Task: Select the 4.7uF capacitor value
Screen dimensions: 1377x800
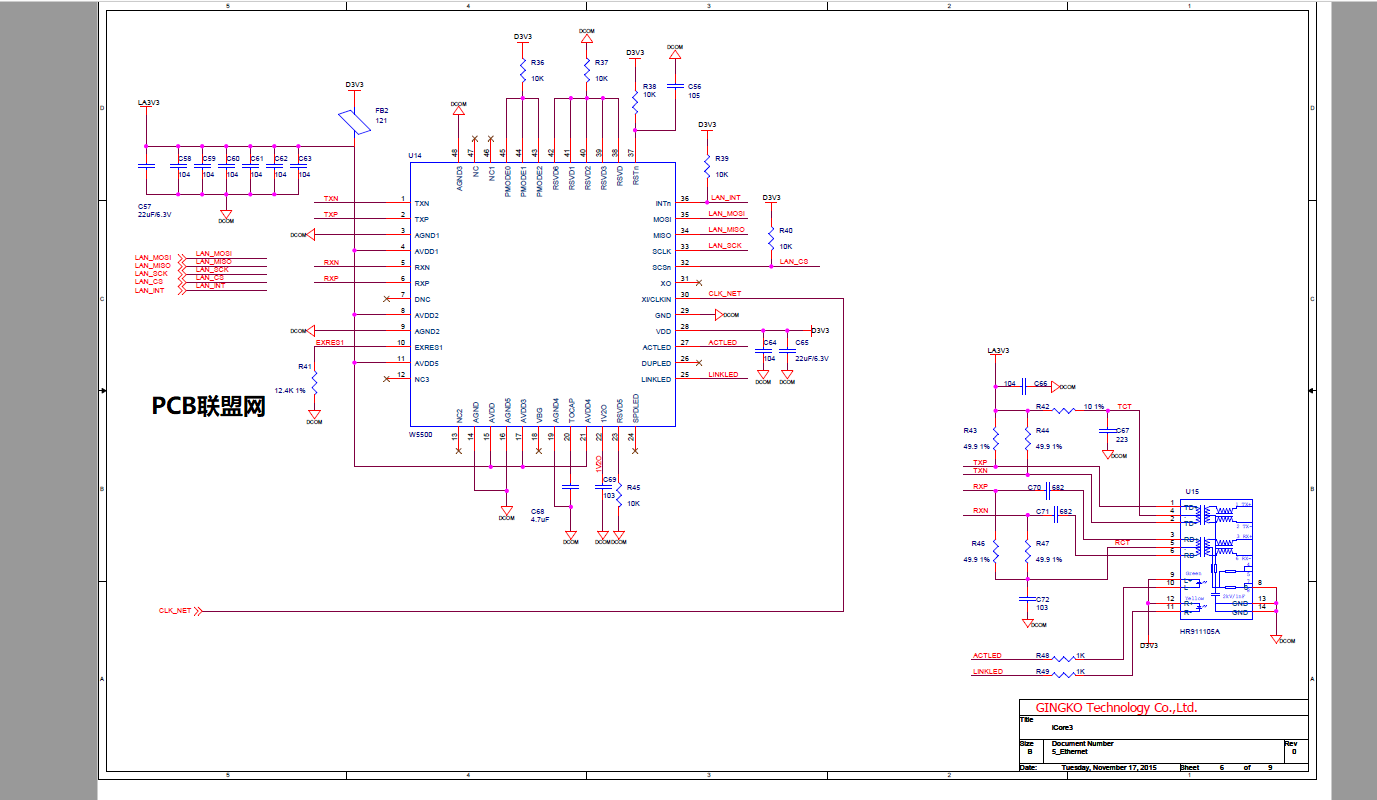Action: click(540, 520)
